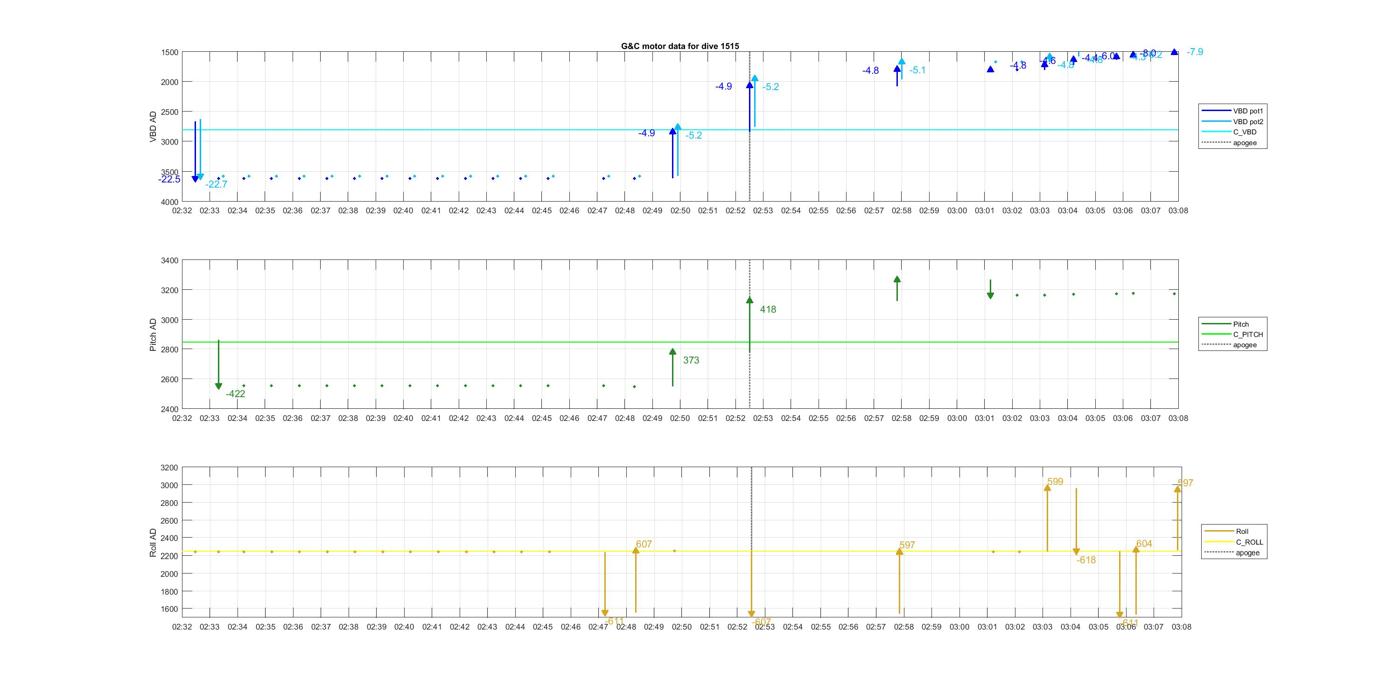The width and height of the screenshot is (1400, 693).
Task: Click the "373" data label in pitch plot
Action: (x=691, y=360)
